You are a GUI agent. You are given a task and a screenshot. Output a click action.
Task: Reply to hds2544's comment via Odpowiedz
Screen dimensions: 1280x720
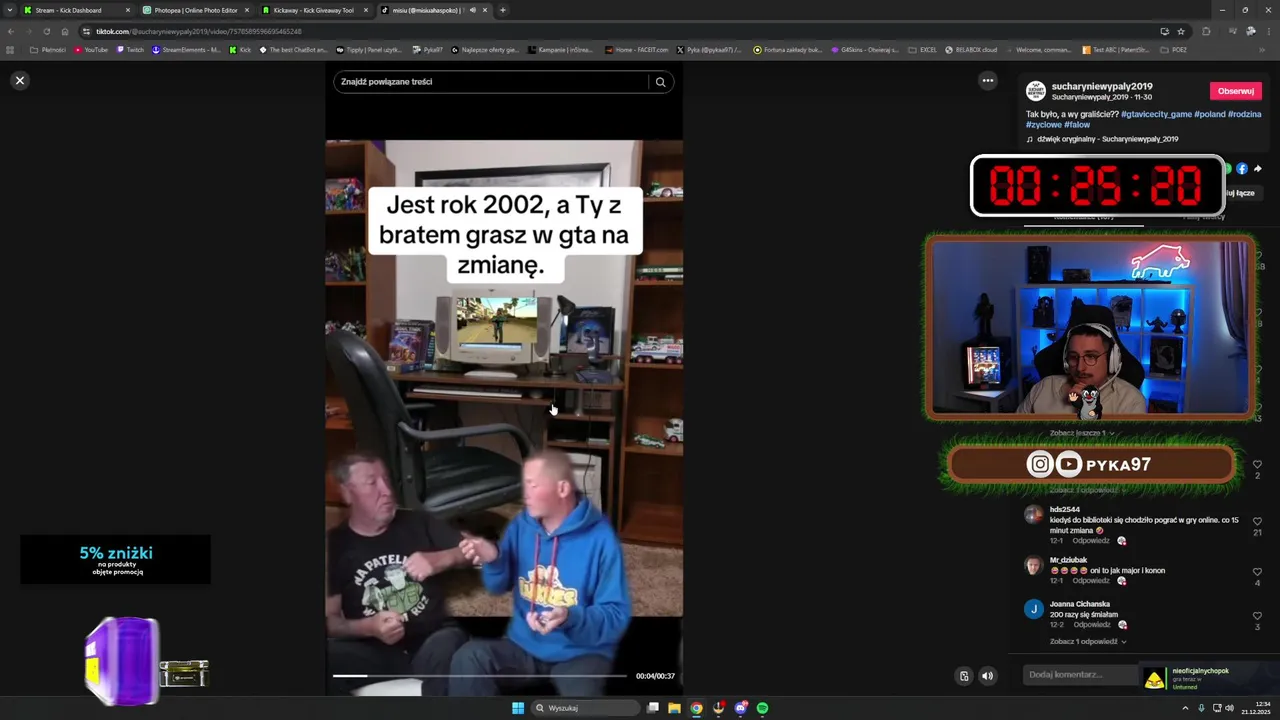click(x=1091, y=541)
